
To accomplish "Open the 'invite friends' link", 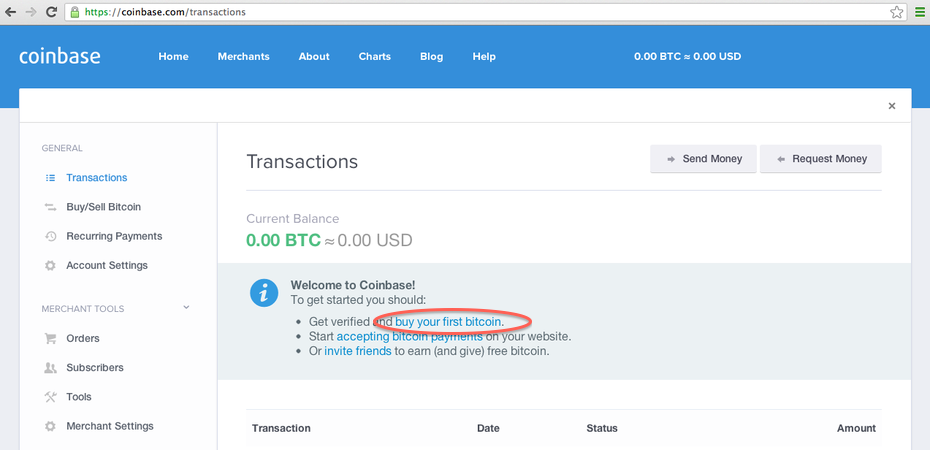I will coord(358,351).
